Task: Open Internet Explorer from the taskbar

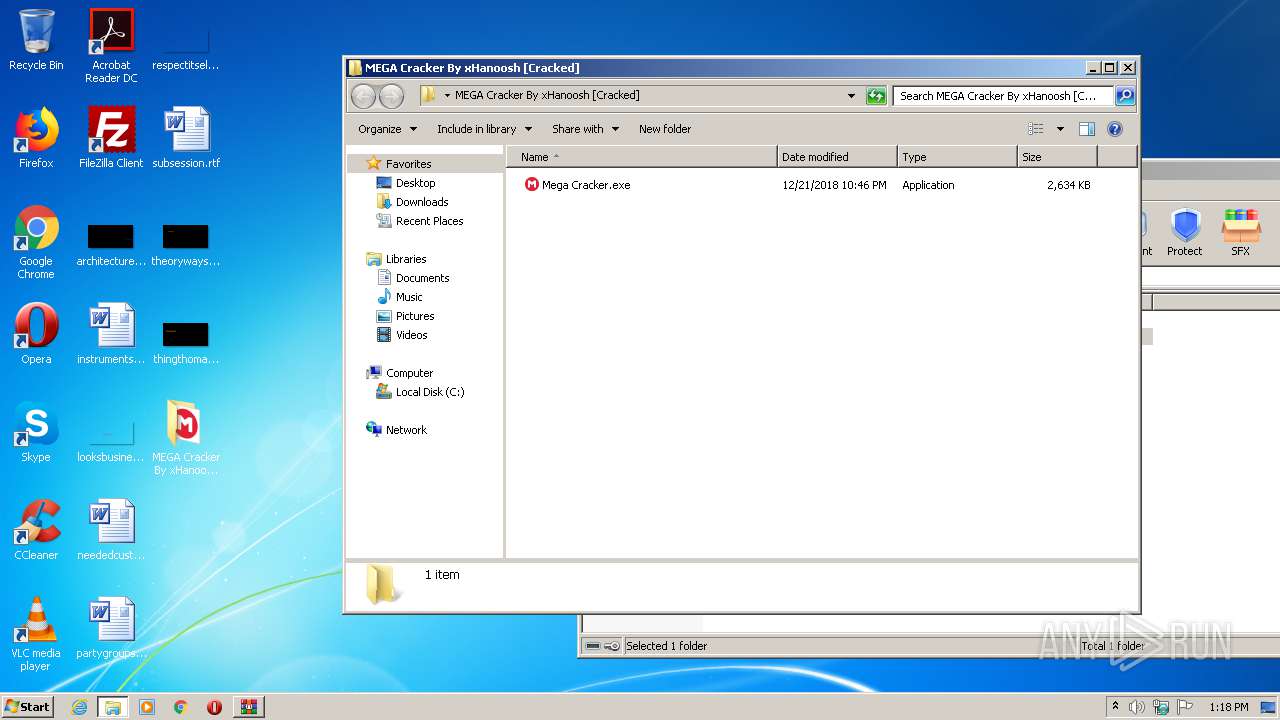Action: [79, 707]
